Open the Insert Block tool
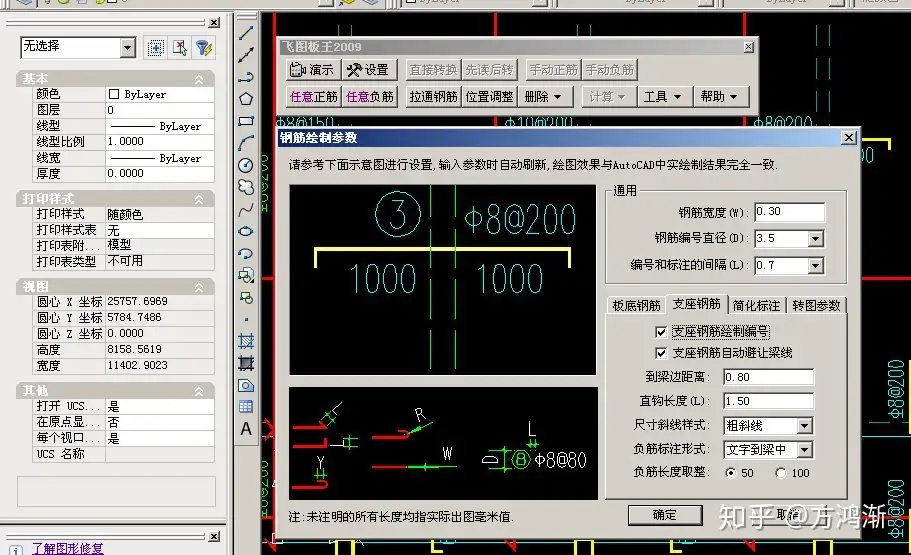 coord(246,275)
